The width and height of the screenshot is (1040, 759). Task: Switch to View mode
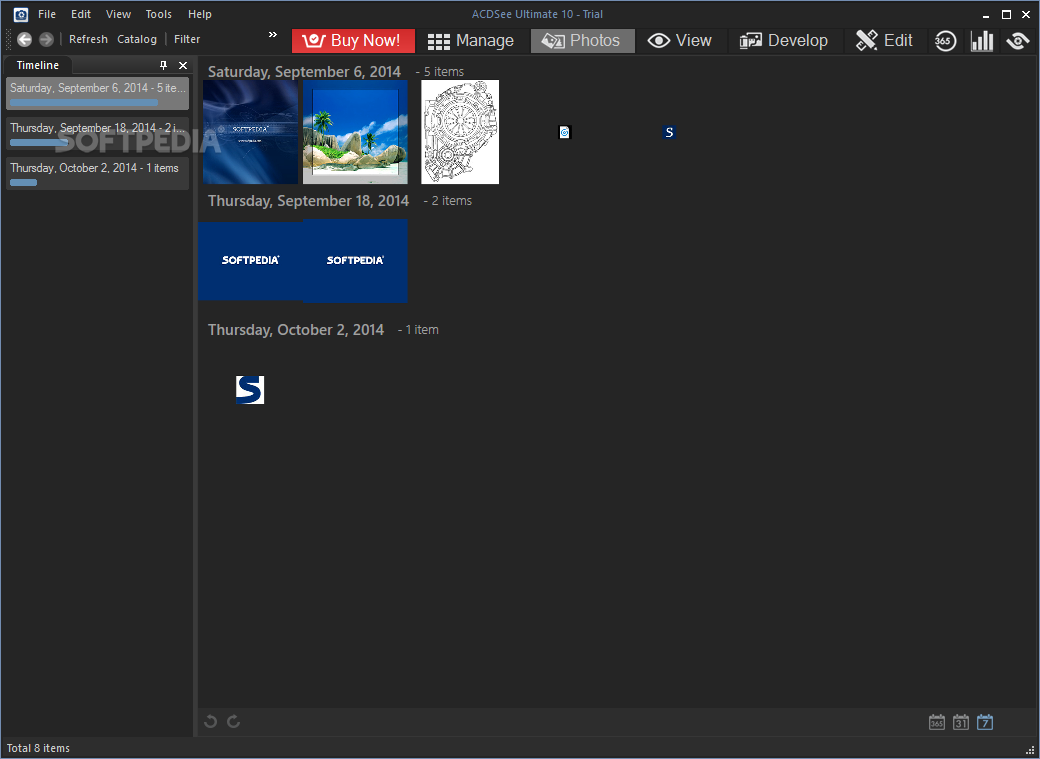click(680, 40)
